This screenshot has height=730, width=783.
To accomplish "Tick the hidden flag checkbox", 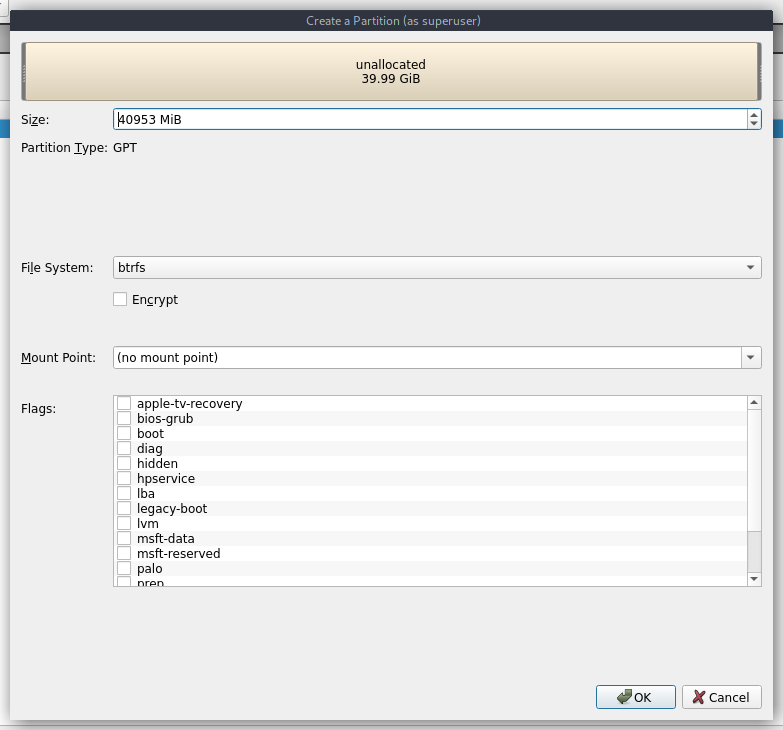I will point(124,464).
